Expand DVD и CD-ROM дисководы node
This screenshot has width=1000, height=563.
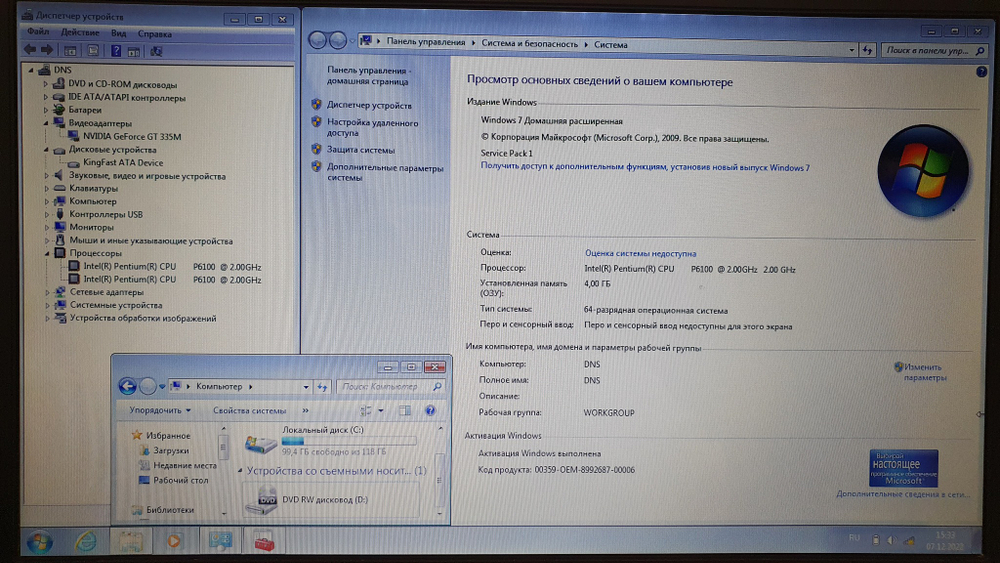click(46, 84)
